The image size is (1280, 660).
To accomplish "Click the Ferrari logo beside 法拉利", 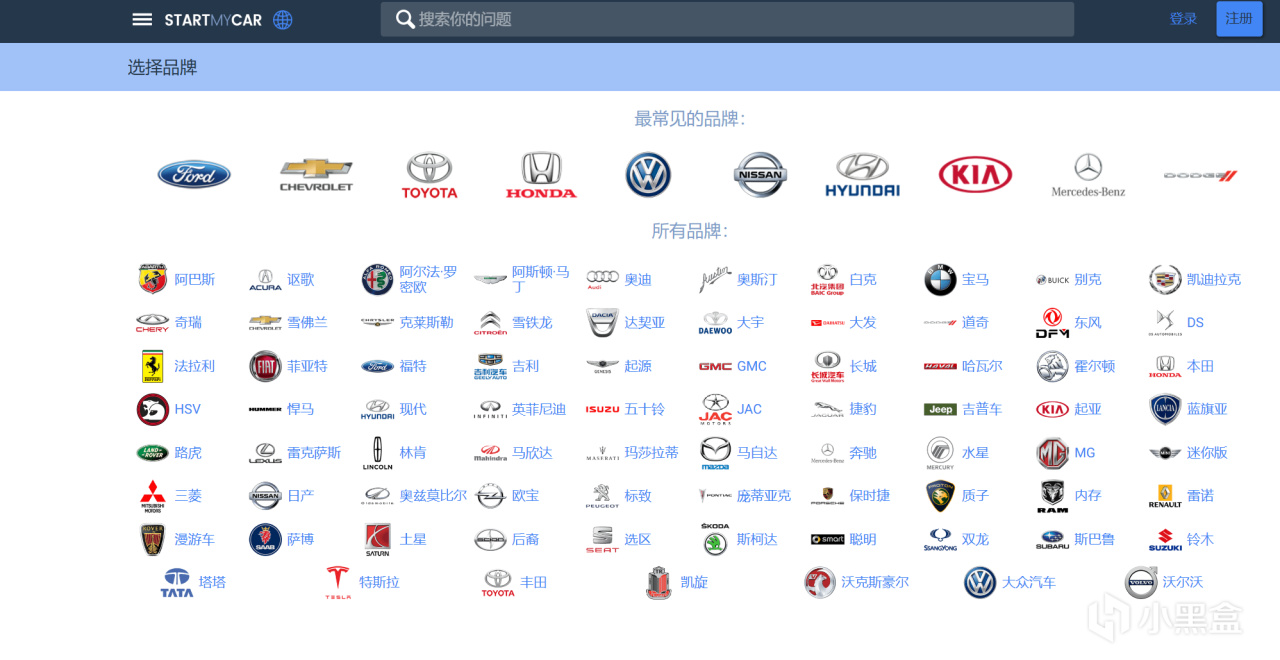I will [x=153, y=366].
